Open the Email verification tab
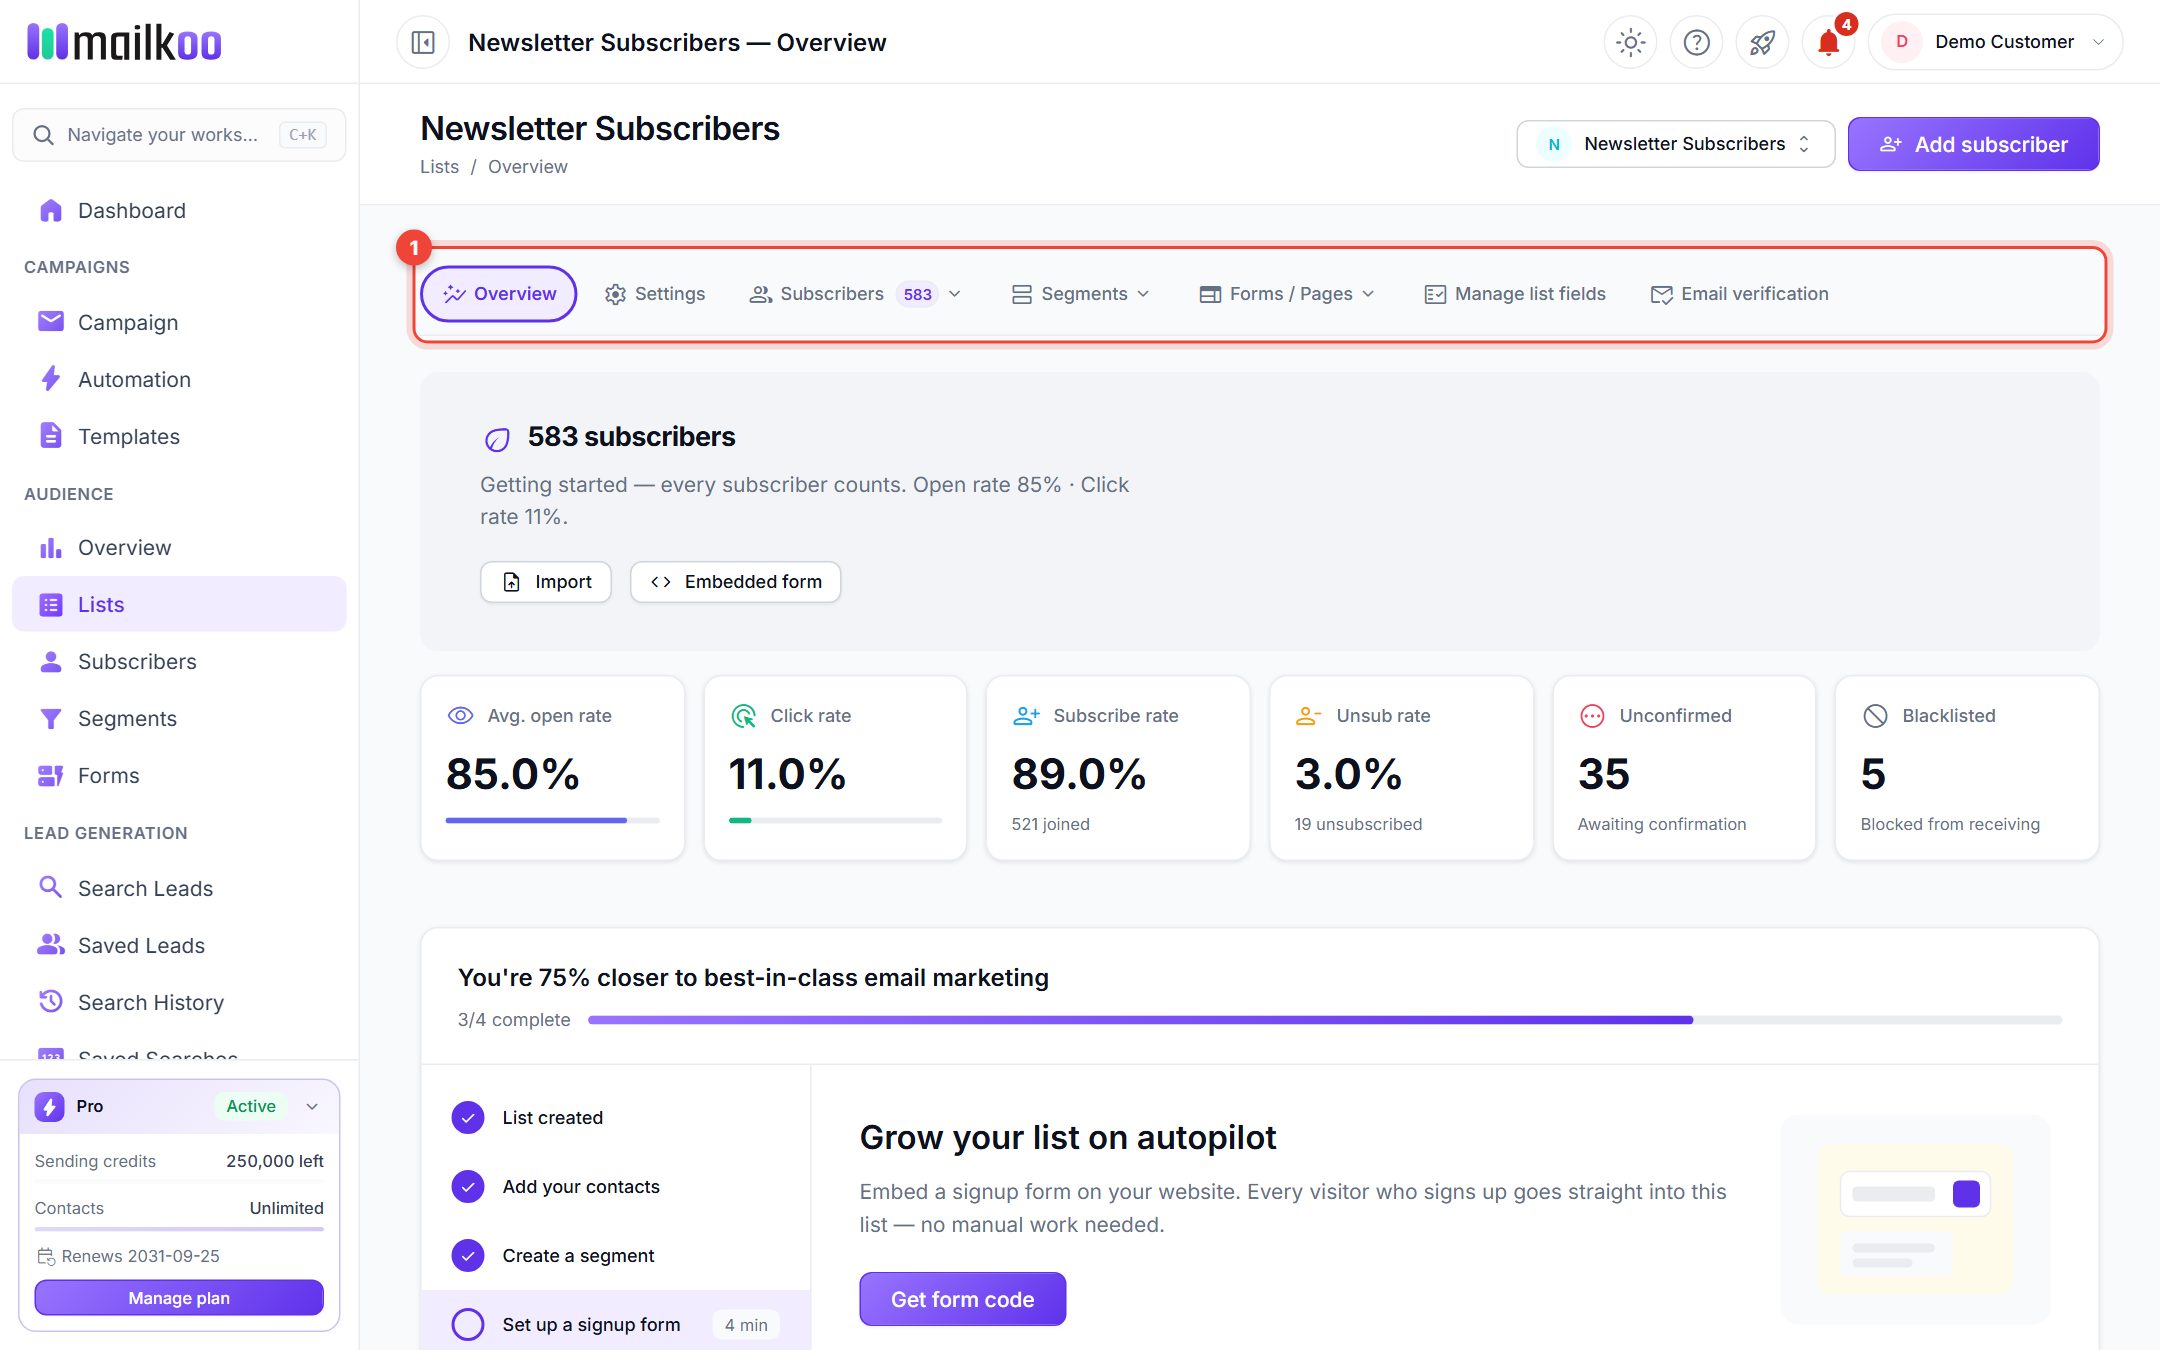 [1740, 294]
